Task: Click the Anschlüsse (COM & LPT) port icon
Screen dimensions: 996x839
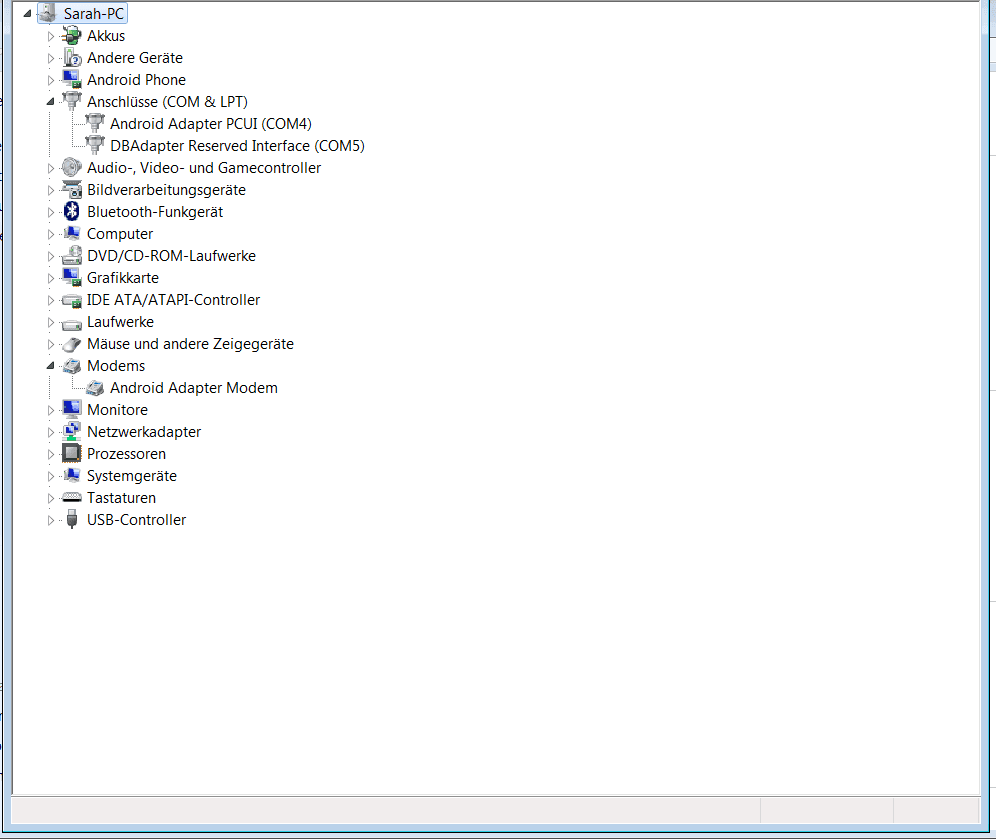Action: click(x=72, y=102)
